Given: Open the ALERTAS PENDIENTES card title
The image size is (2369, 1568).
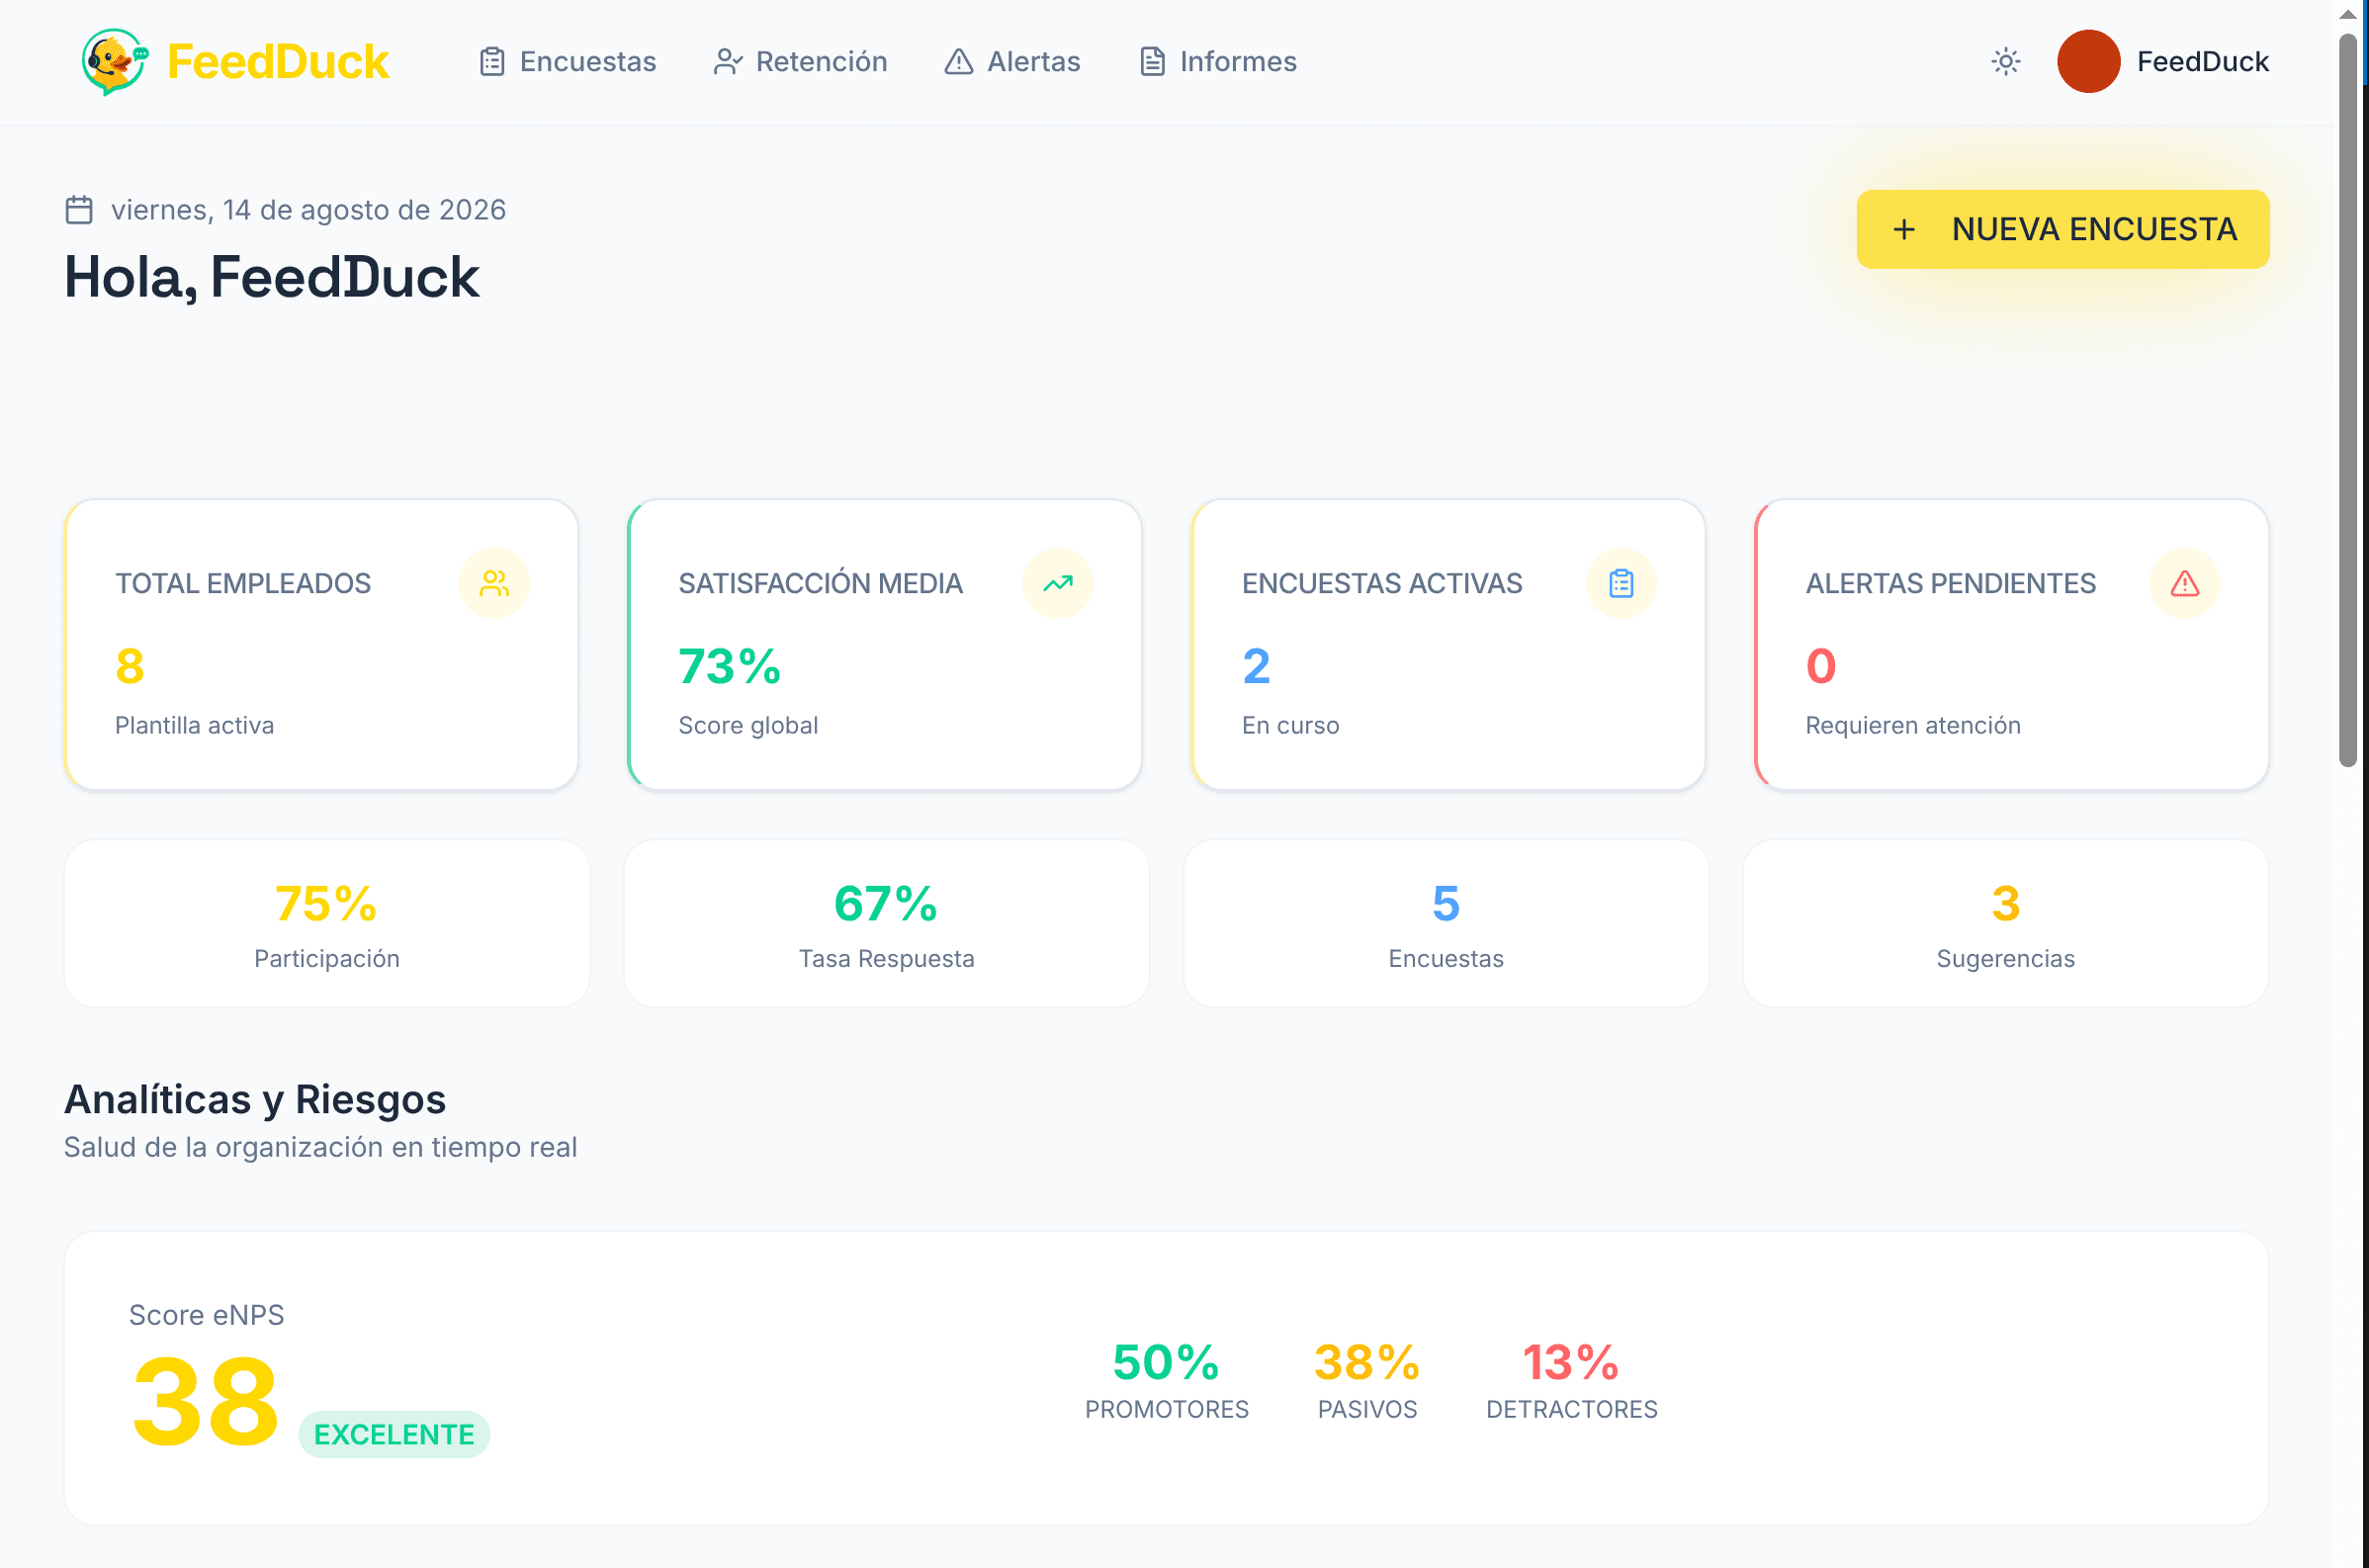Looking at the screenshot, I should (1950, 584).
